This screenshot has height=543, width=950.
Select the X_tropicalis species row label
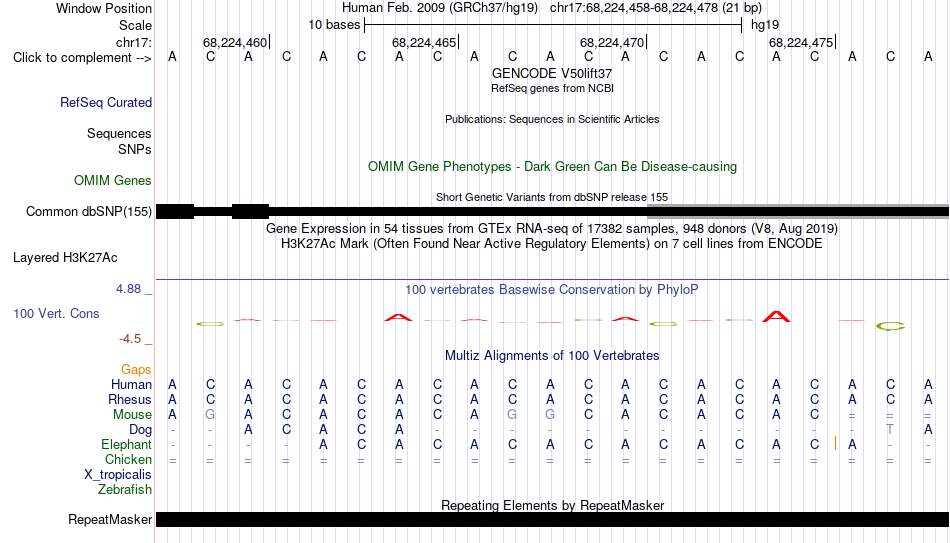click(118, 475)
